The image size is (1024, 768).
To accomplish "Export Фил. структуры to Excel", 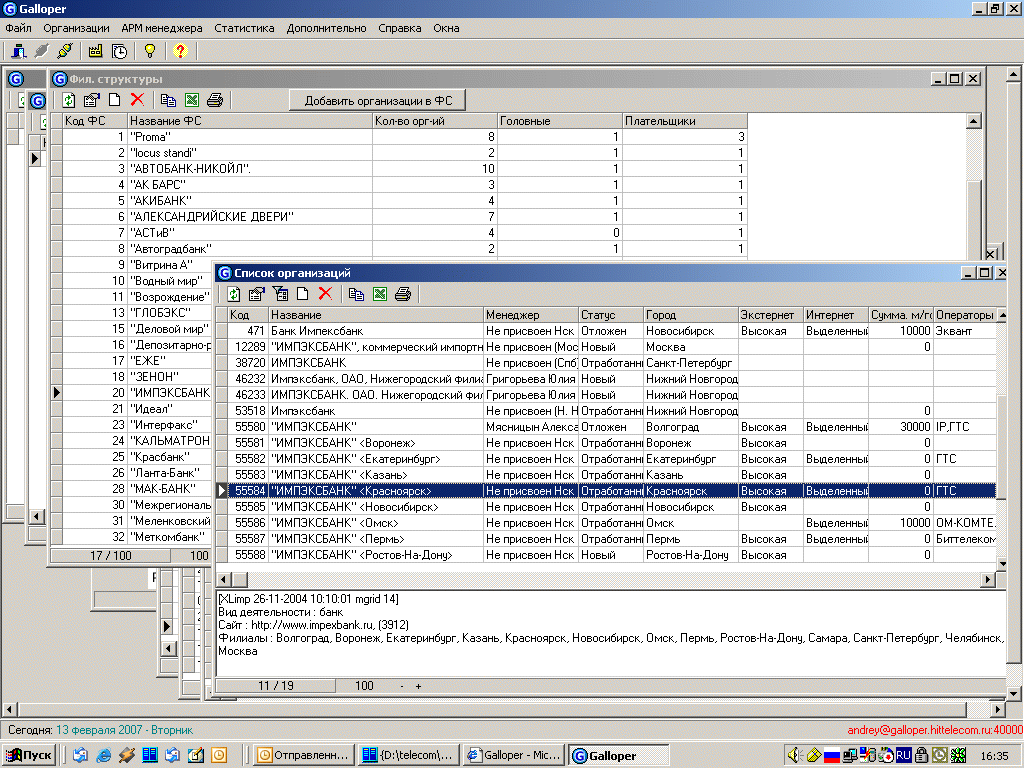I will tap(191, 100).
